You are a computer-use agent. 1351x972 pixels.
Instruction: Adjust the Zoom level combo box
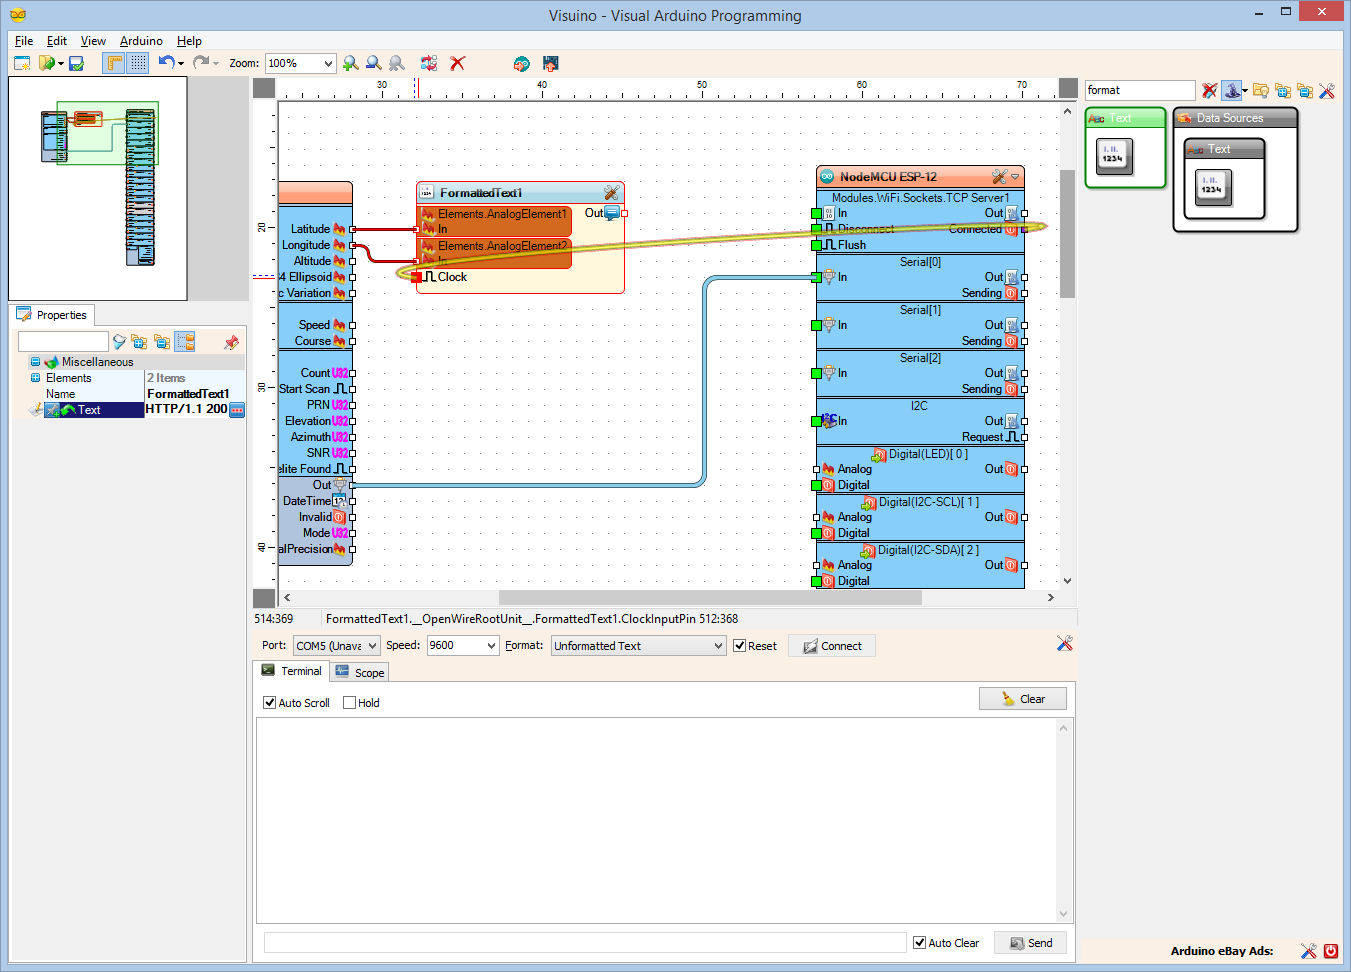(300, 63)
